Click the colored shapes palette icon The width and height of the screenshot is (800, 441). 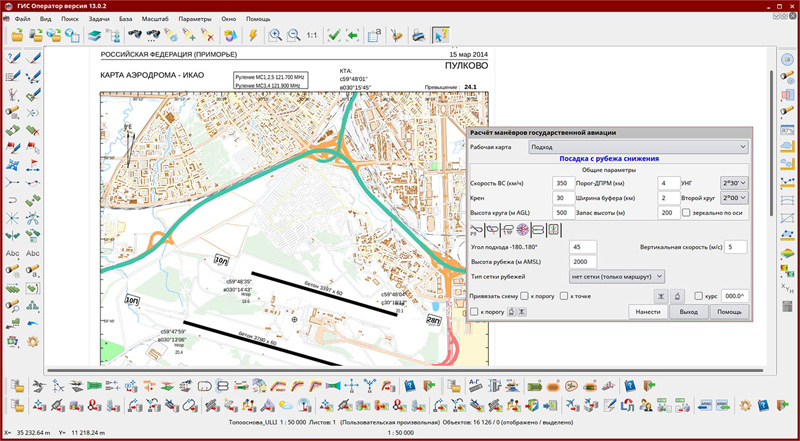(231, 35)
